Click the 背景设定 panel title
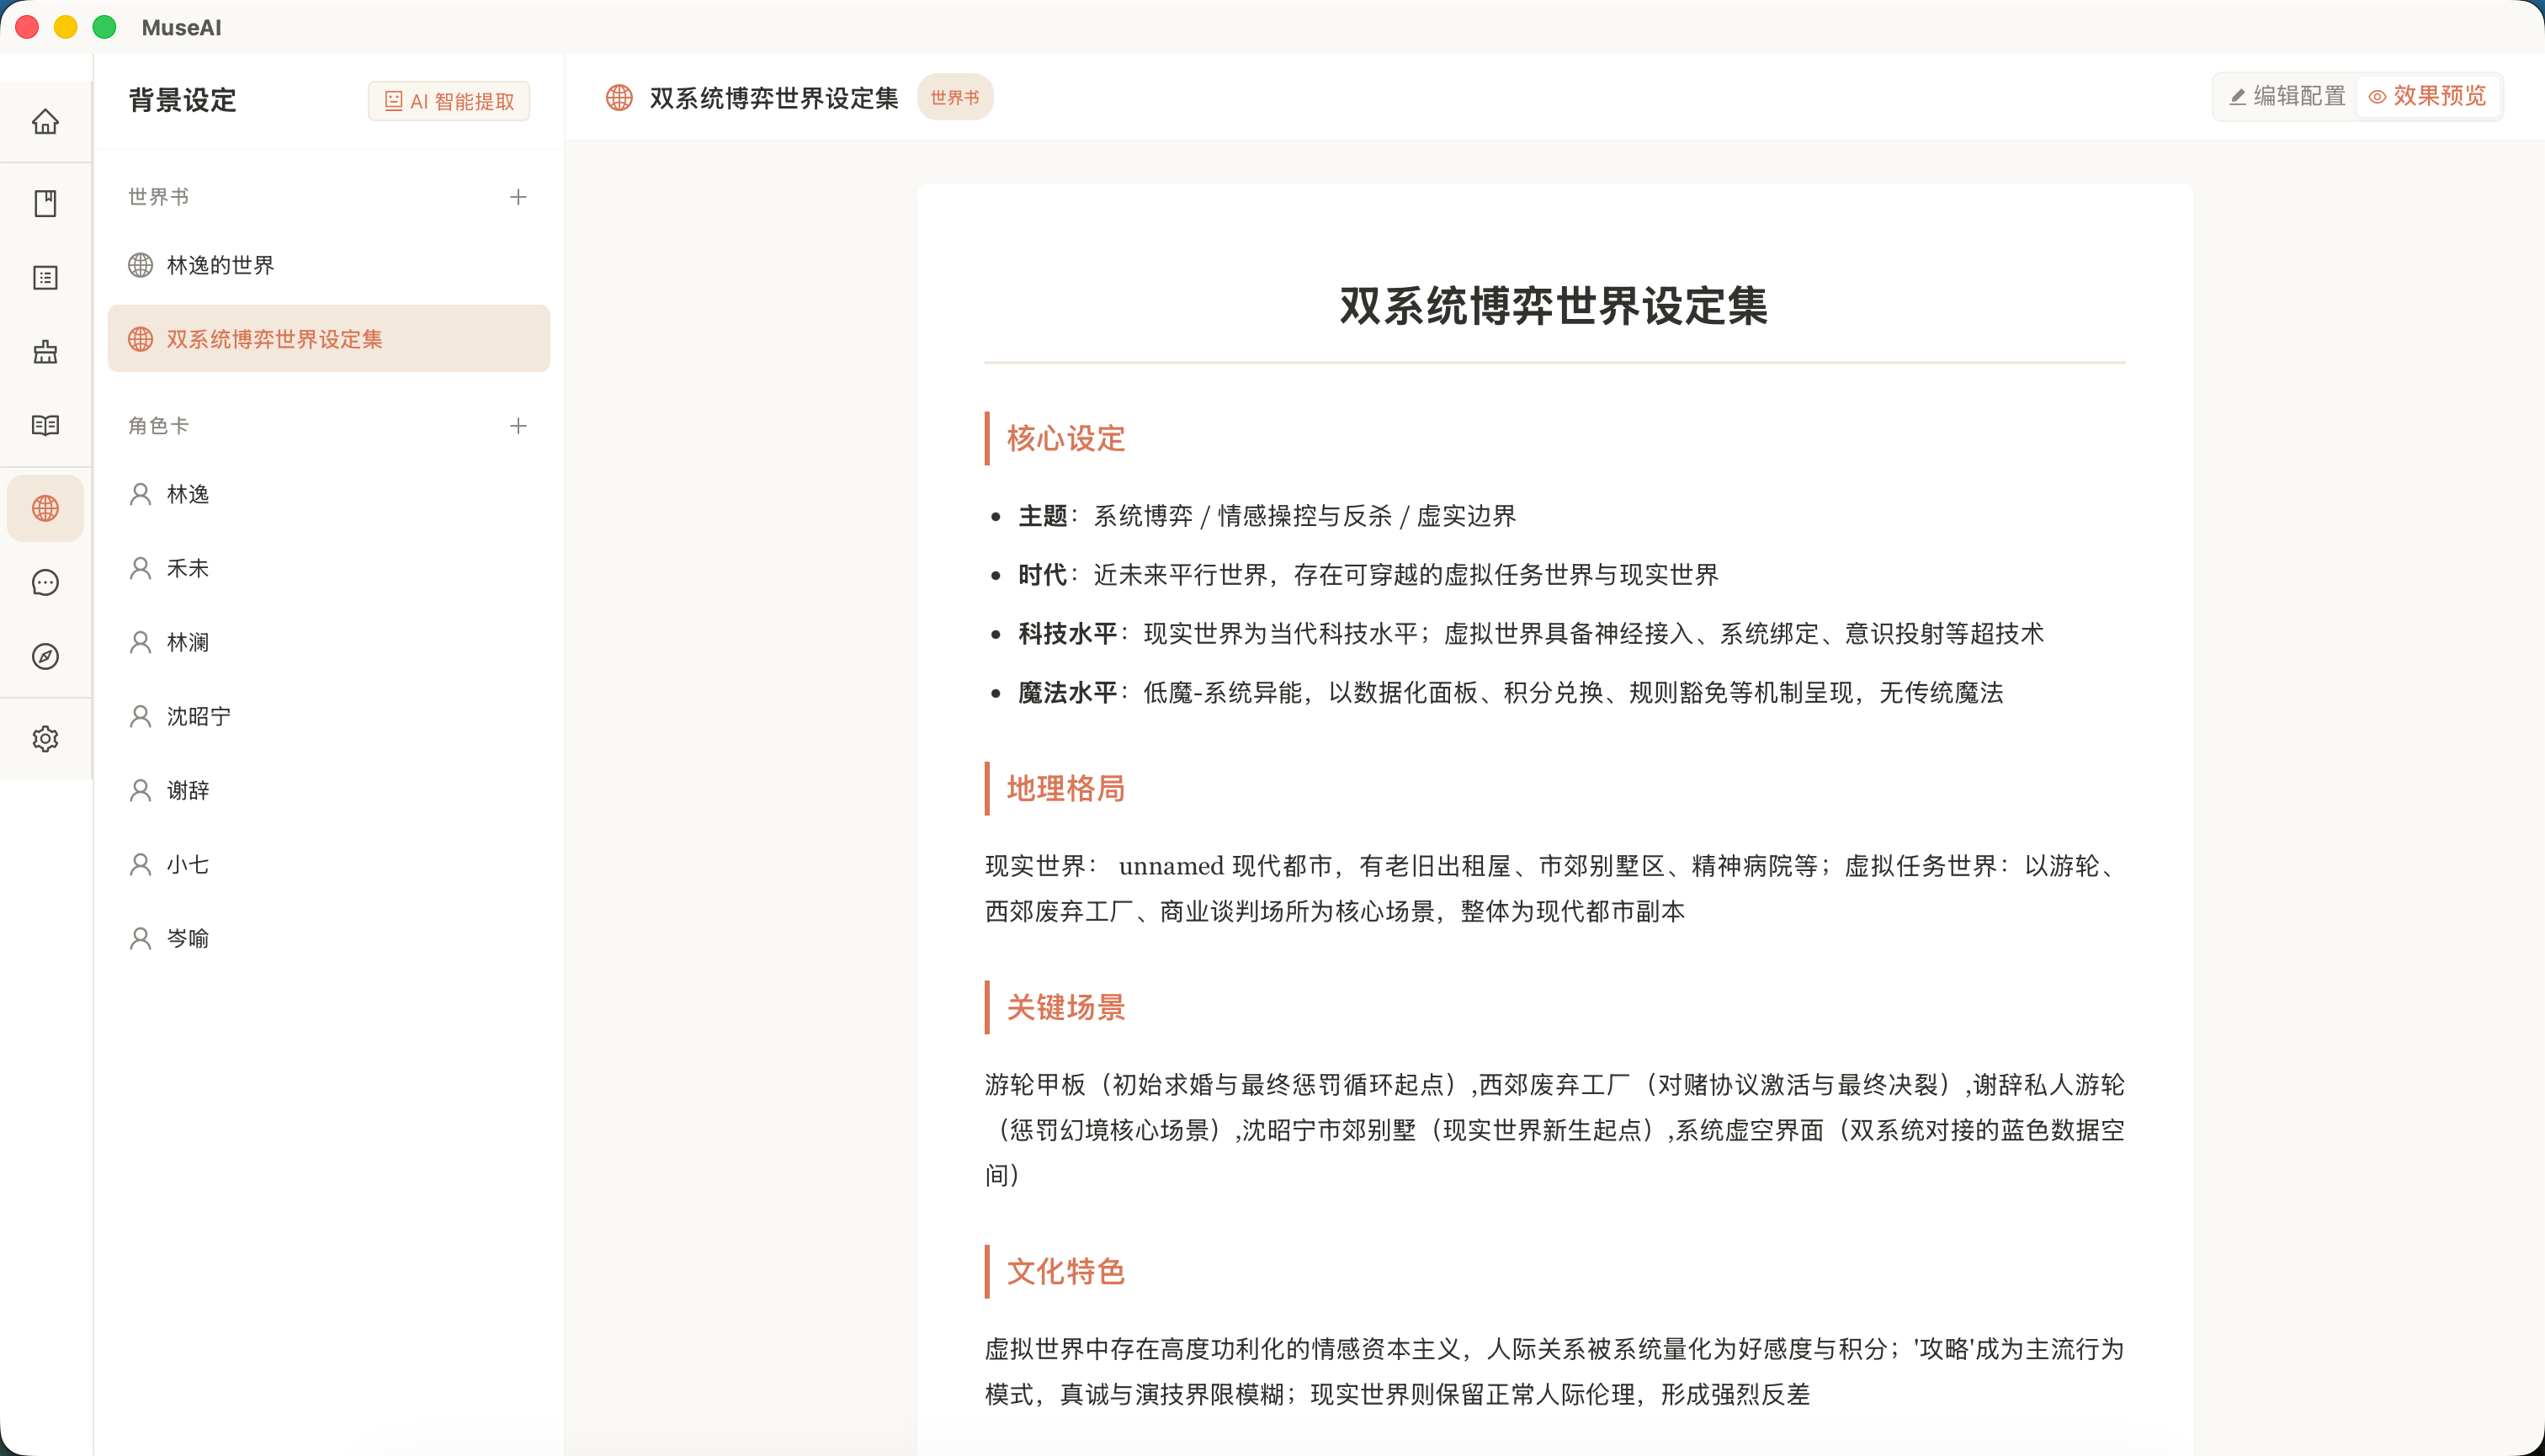 pyautogui.click(x=182, y=100)
